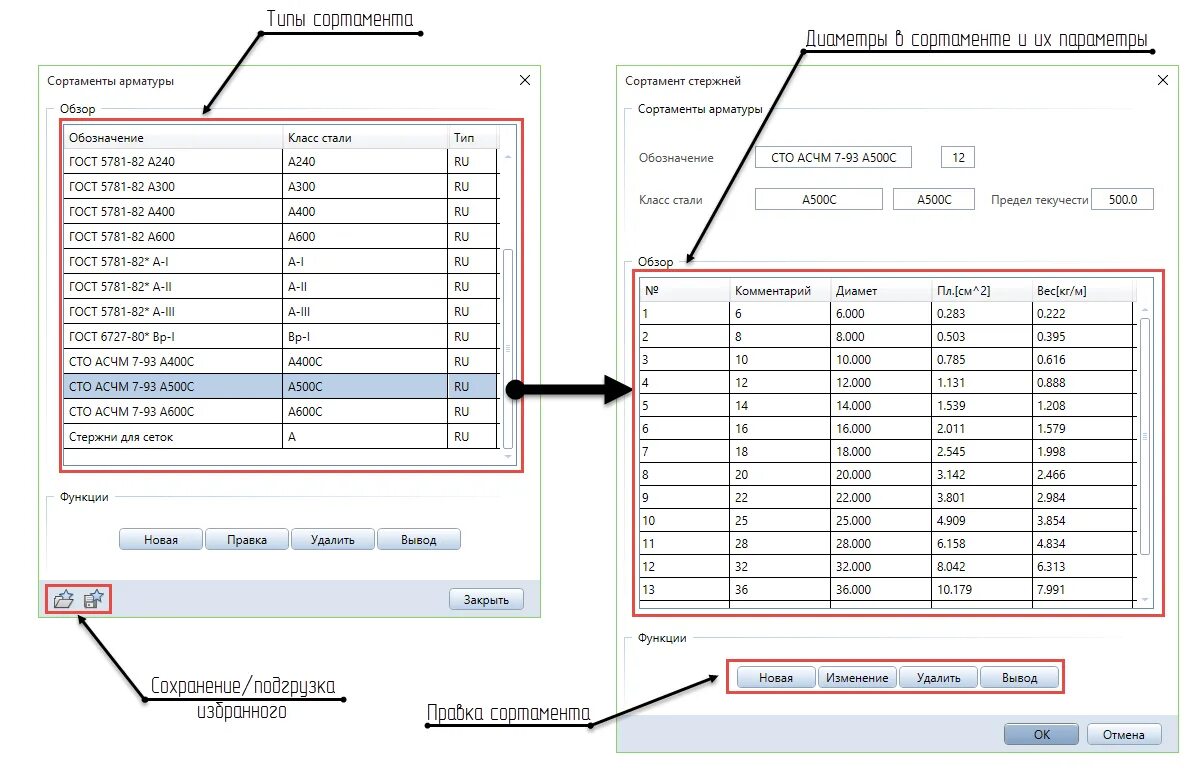1204x778 pixels.
Task: Click Новая button in Сортамент стержней window
Action: click(776, 678)
